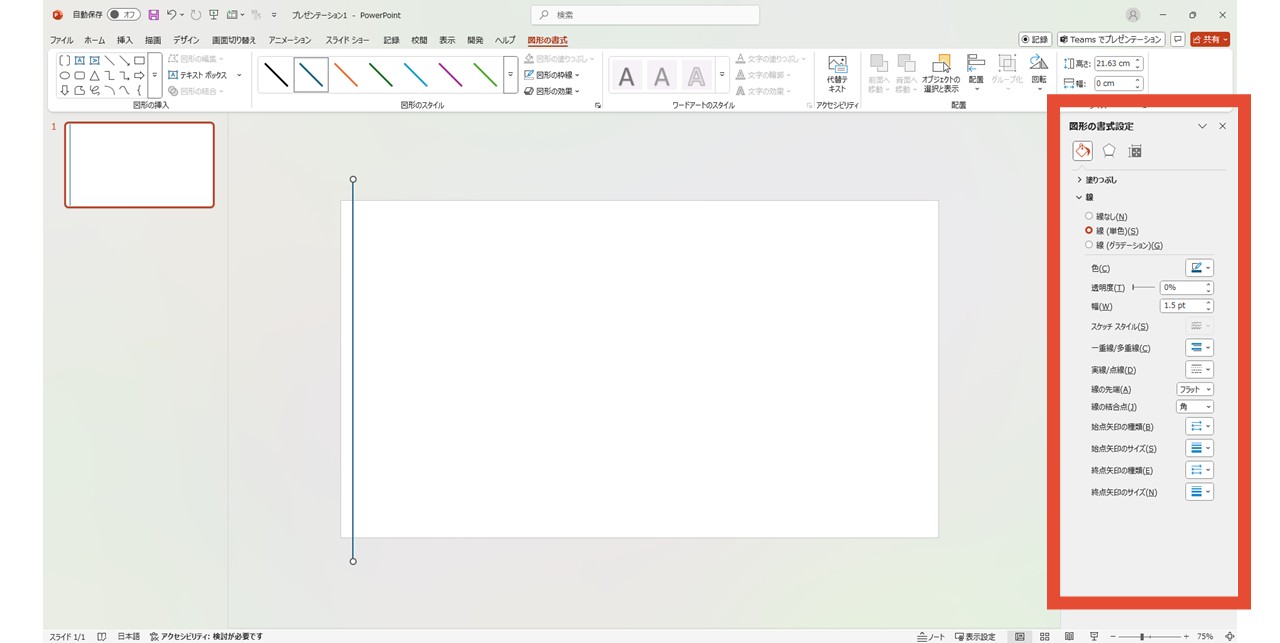Open the アニメーション ribbon tab
Viewport: 1280px width, 643px height.
(290, 40)
